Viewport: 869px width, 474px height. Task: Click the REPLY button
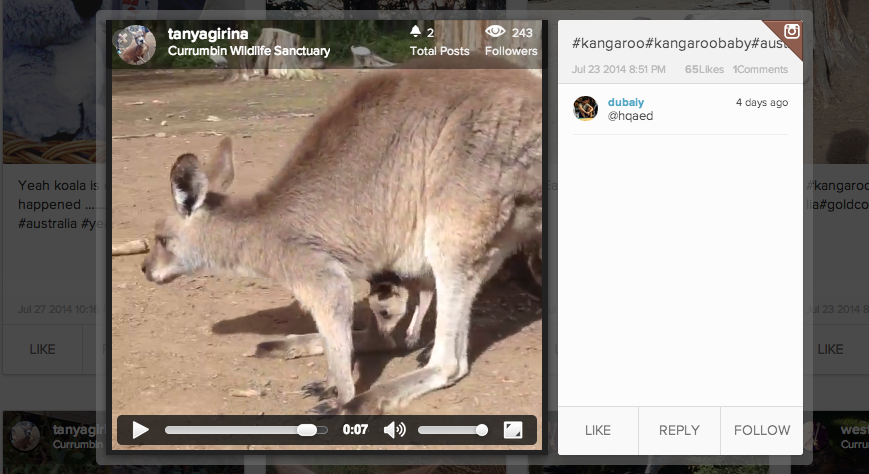pyautogui.click(x=679, y=430)
